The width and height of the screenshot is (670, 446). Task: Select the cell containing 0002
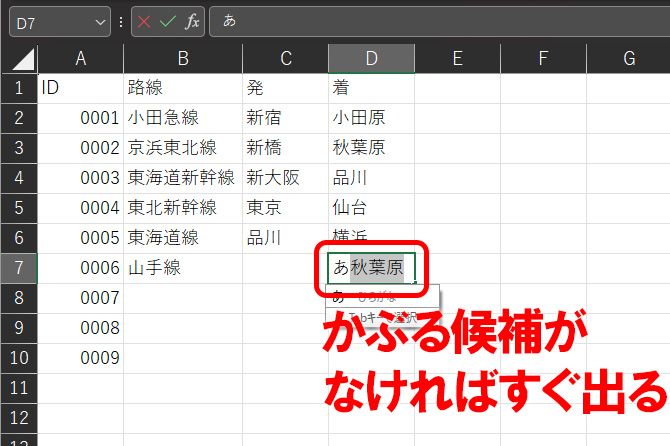click(x=80, y=148)
